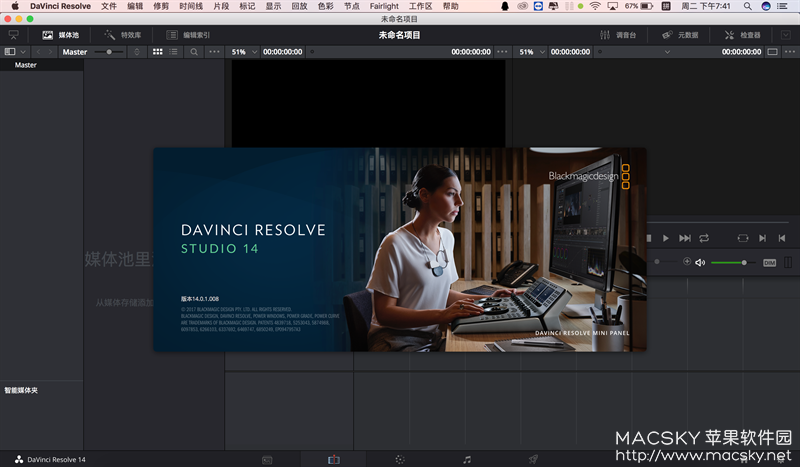Open the Mixer (调音台) icon

[x=605, y=35]
